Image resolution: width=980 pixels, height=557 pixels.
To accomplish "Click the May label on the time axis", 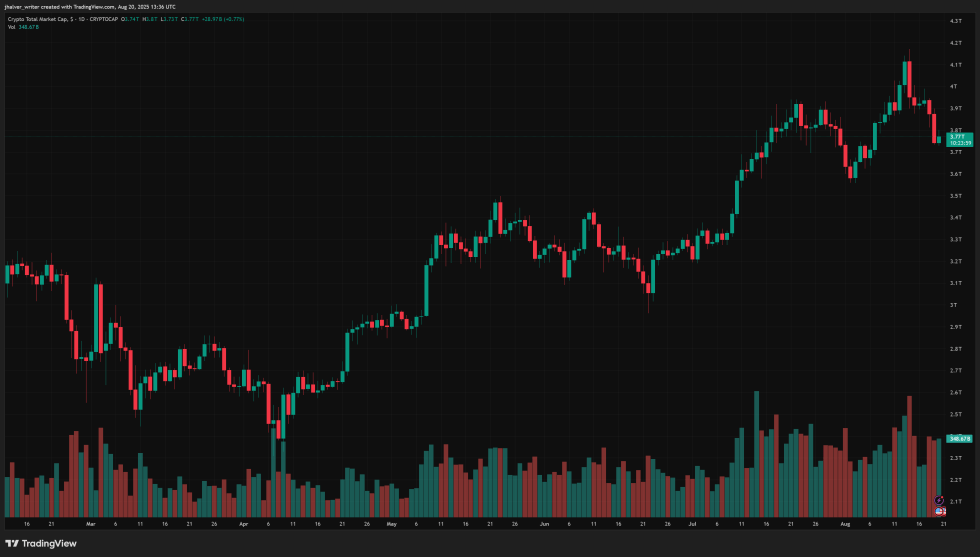I will [x=391, y=523].
